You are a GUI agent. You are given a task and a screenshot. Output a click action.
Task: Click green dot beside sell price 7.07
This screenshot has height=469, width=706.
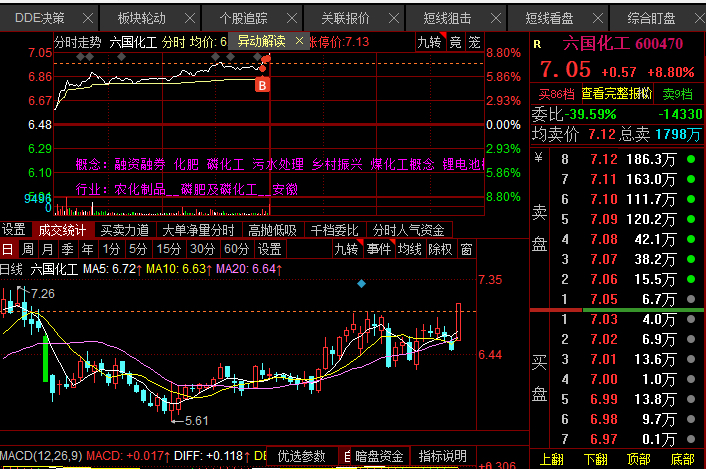tap(691, 259)
